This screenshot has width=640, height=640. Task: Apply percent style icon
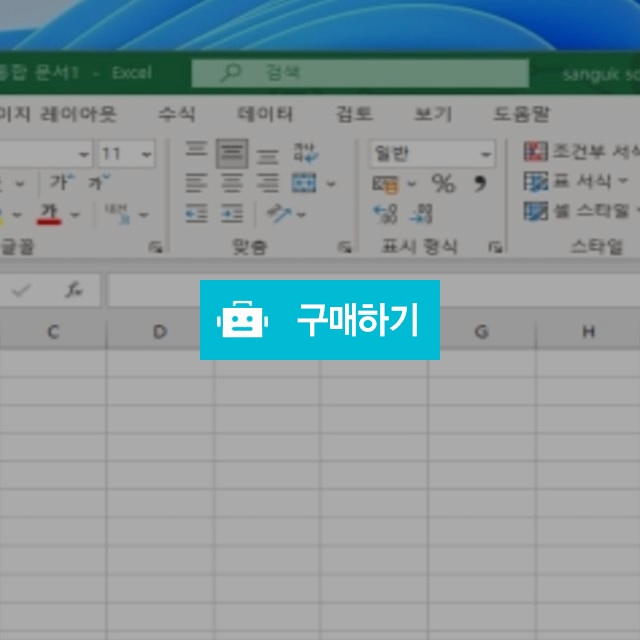coord(443,183)
